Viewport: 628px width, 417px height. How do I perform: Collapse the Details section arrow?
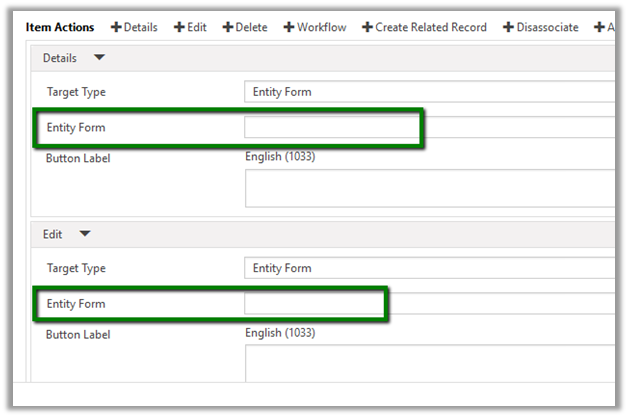click(x=99, y=59)
